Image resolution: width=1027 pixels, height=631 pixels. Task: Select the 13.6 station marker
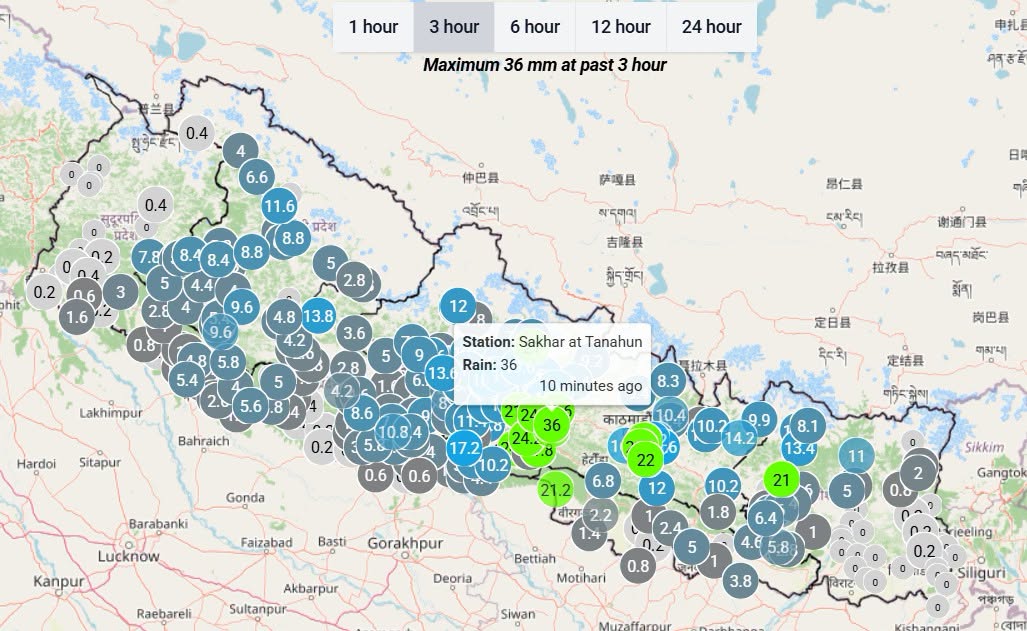441,373
